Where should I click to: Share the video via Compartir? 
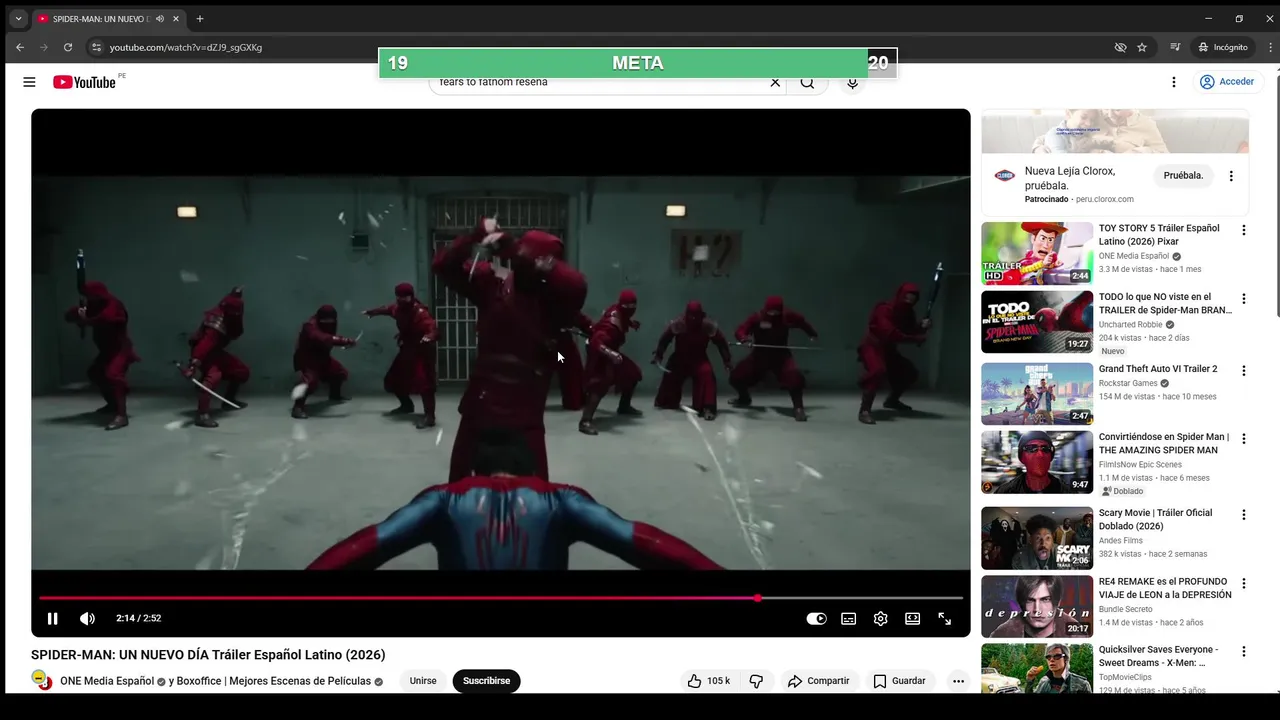818,681
